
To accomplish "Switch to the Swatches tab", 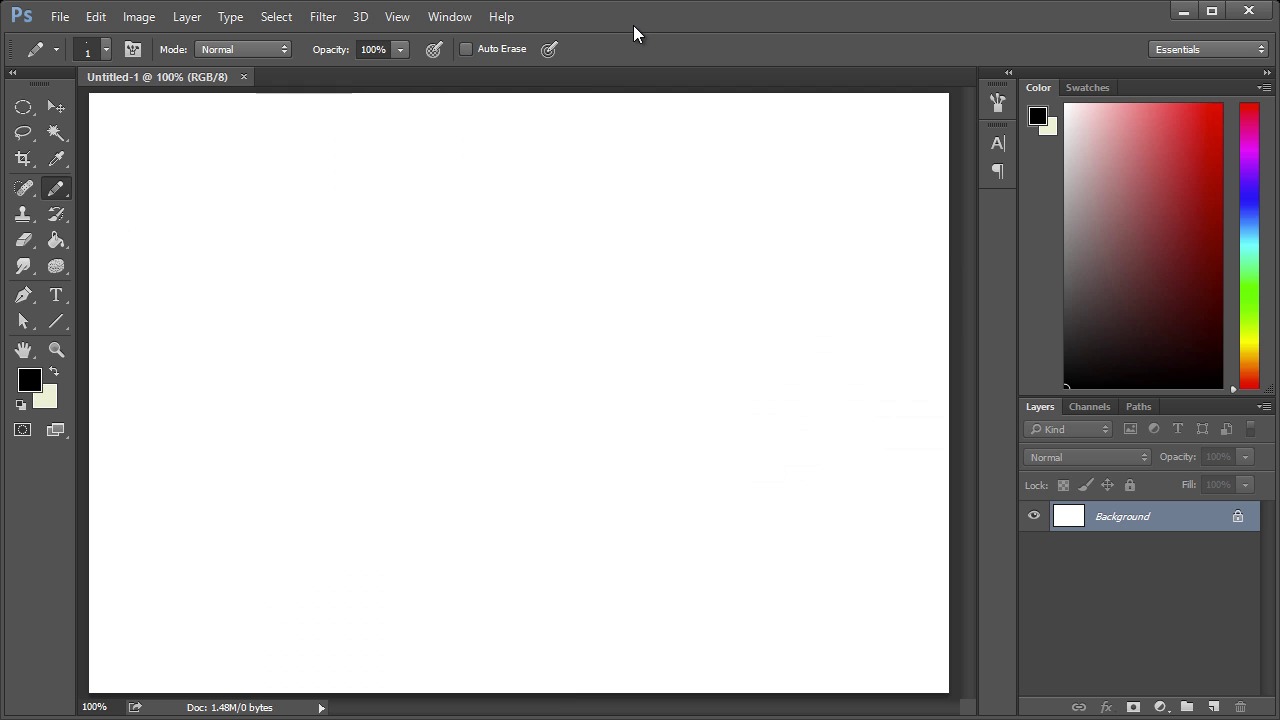I will coord(1087,87).
